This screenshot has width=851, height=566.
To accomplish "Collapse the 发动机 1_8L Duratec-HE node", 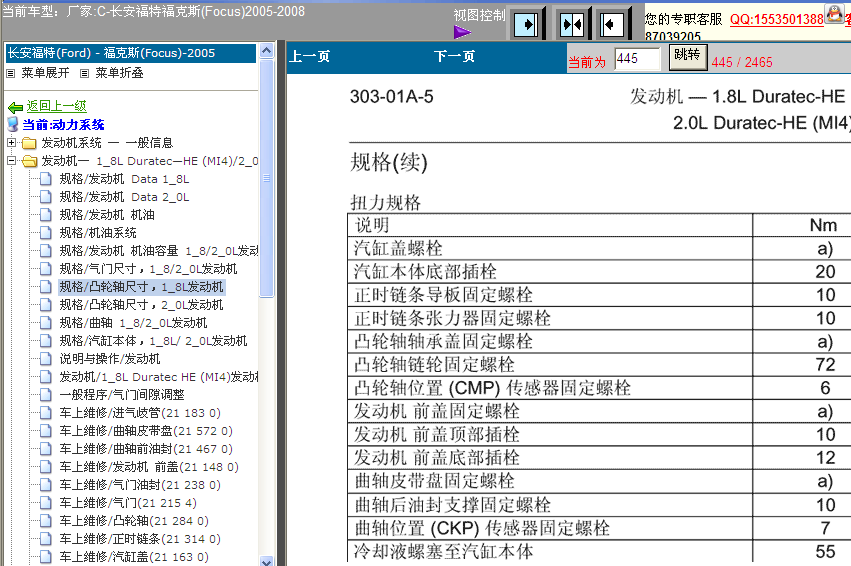I will [x=11, y=161].
